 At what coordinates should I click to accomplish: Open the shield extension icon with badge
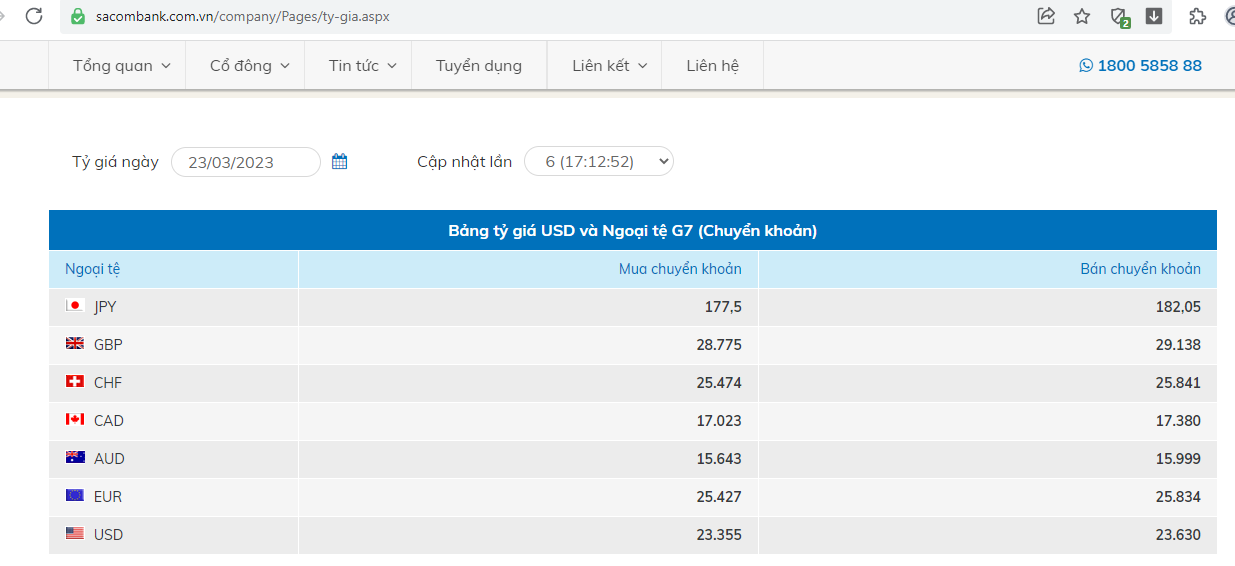pyautogui.click(x=1119, y=16)
